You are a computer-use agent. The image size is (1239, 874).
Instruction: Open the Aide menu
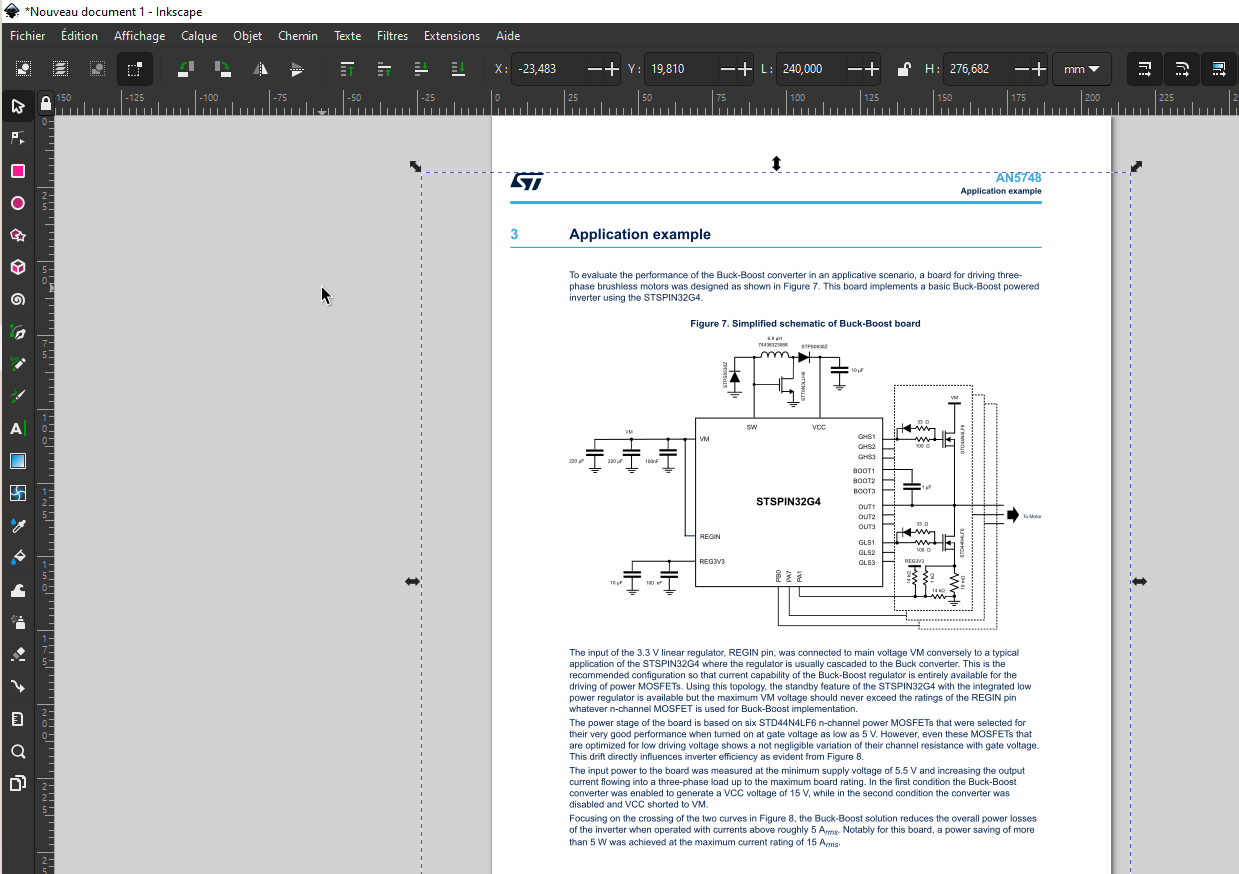508,36
